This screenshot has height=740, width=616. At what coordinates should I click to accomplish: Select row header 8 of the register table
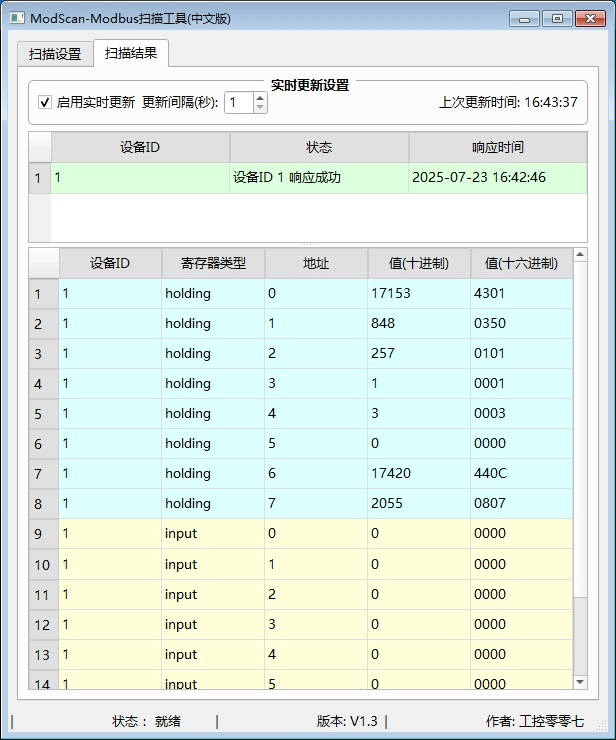click(44, 504)
